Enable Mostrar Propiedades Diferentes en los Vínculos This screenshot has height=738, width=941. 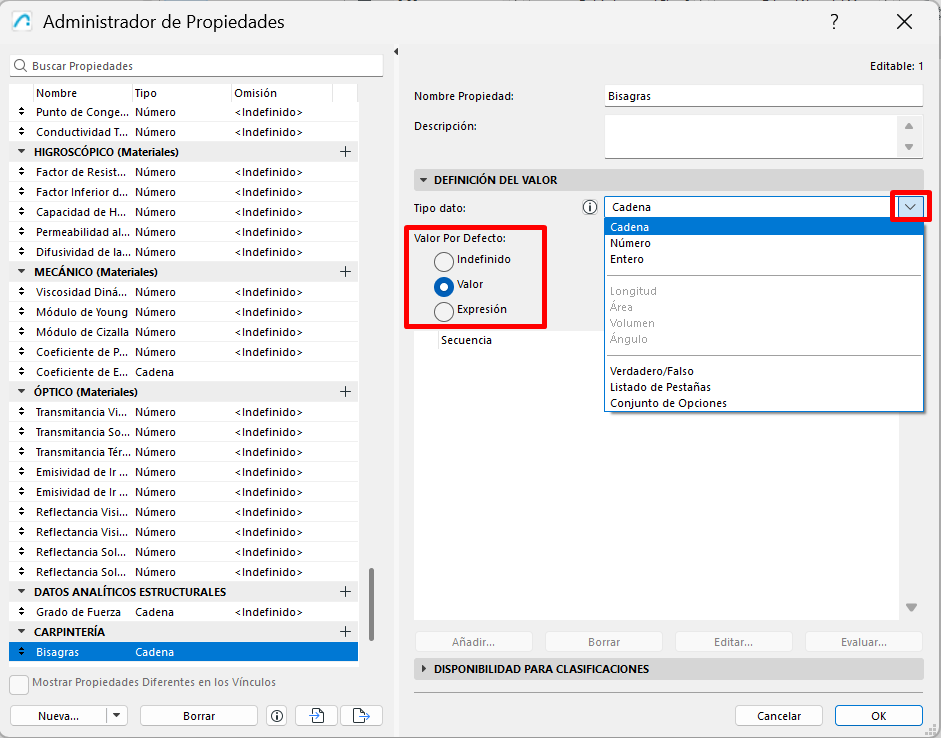coord(19,684)
